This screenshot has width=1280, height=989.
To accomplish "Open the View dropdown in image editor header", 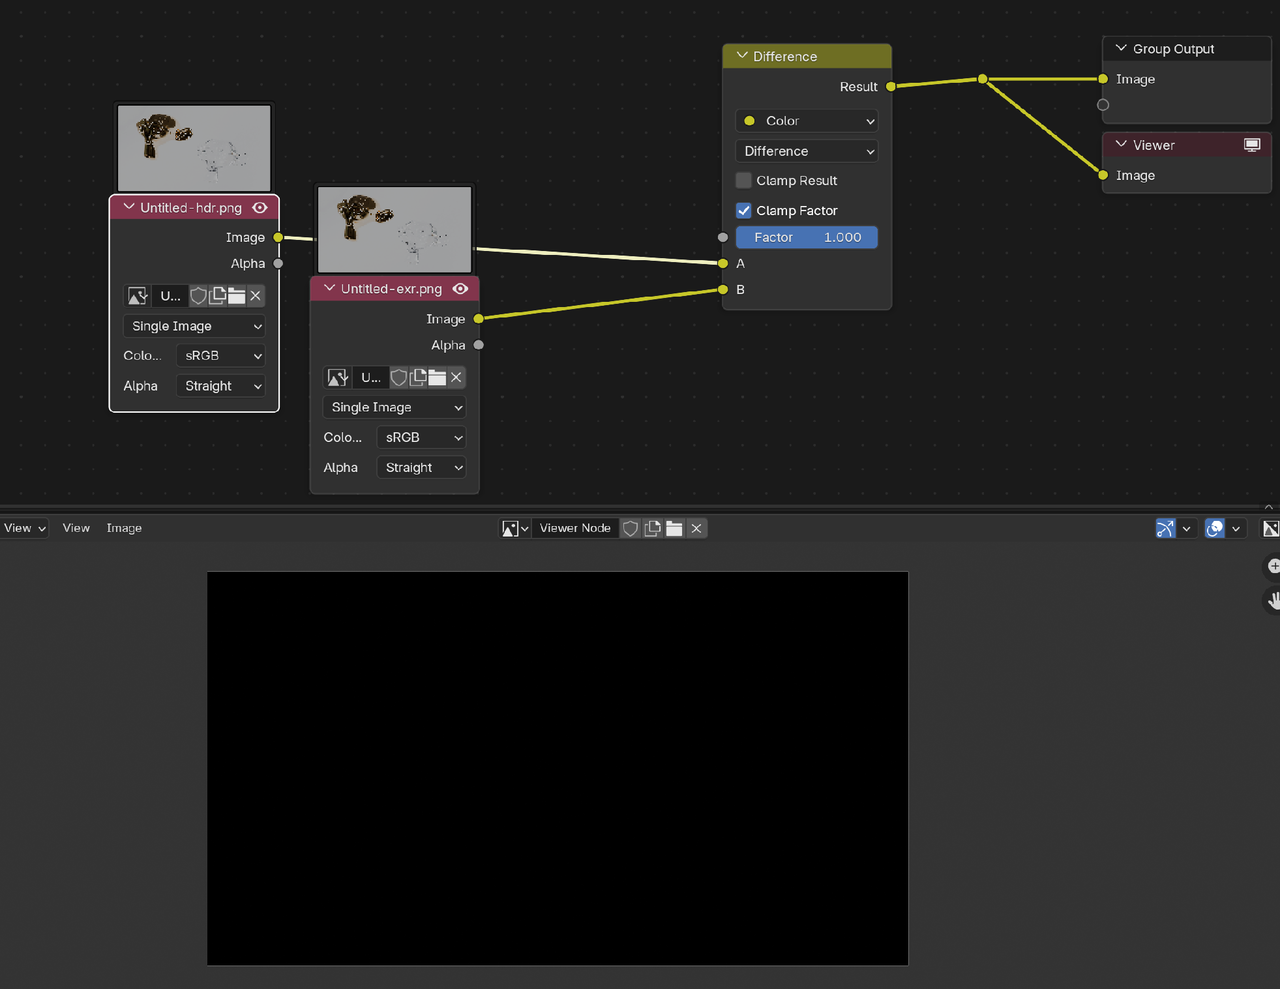I will coord(25,528).
